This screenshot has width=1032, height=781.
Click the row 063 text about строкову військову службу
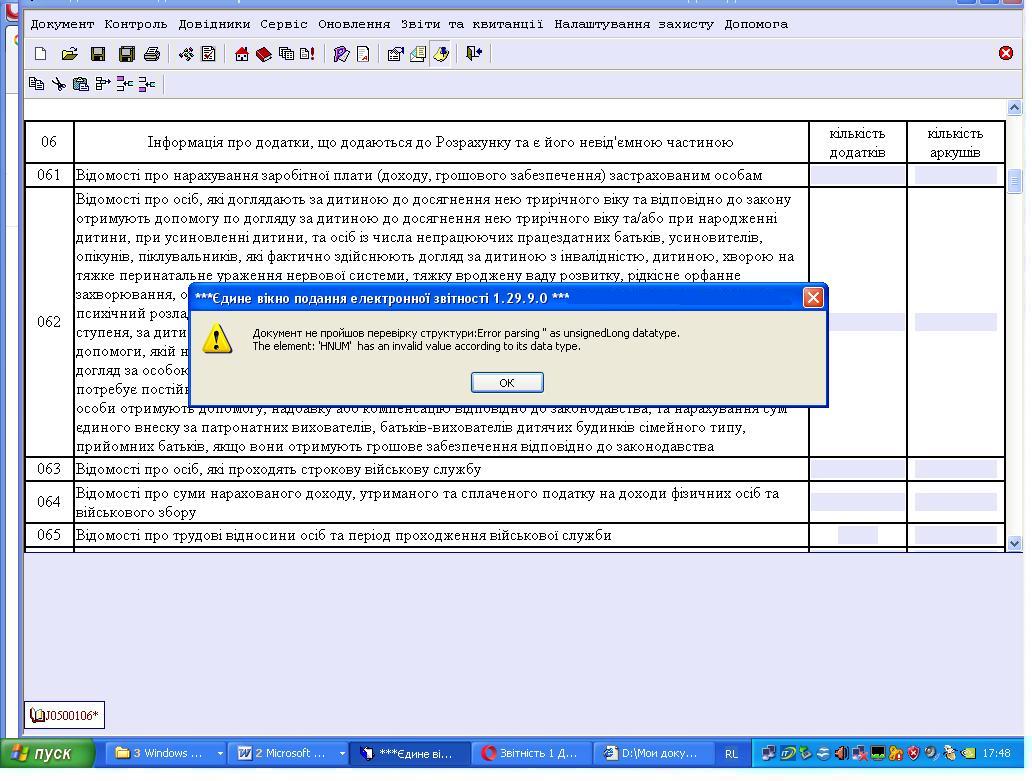pyautogui.click(x=278, y=469)
